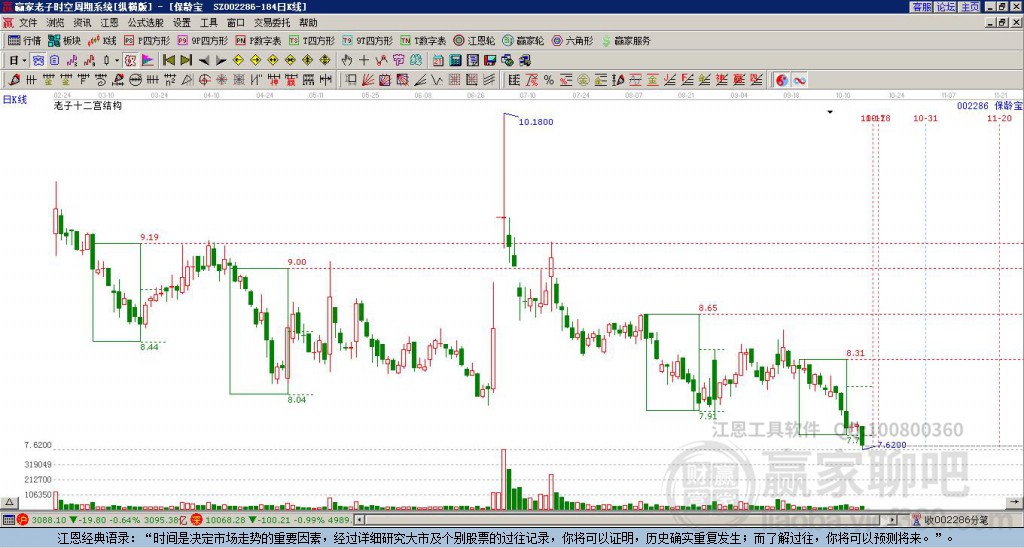Open the P四方形 square tool

pyautogui.click(x=147, y=40)
